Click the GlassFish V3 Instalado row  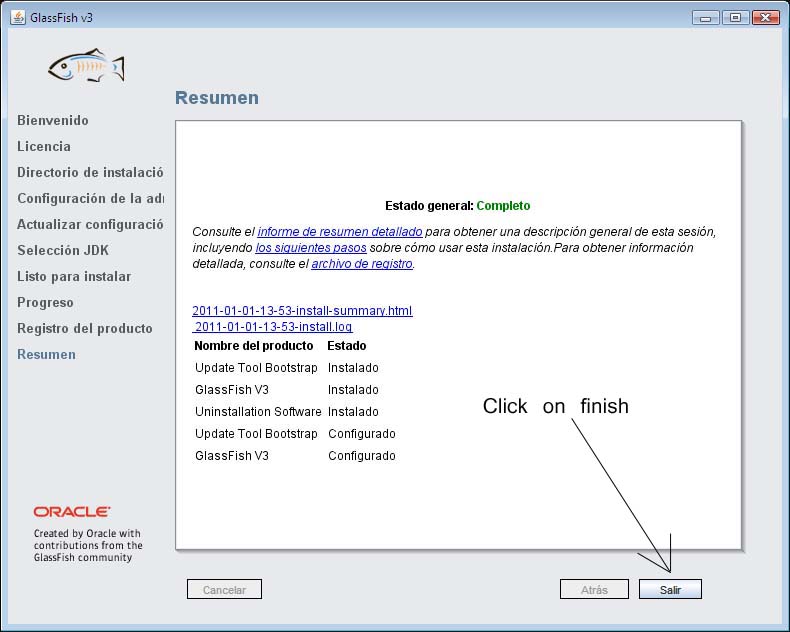point(287,390)
